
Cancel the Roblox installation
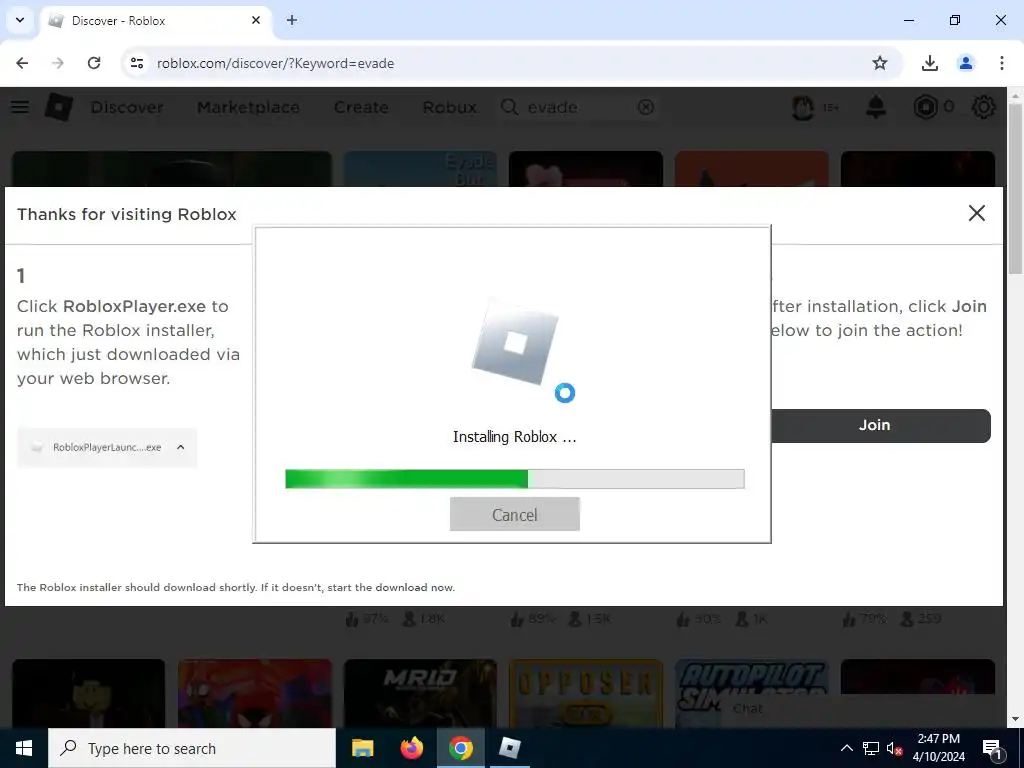point(515,515)
